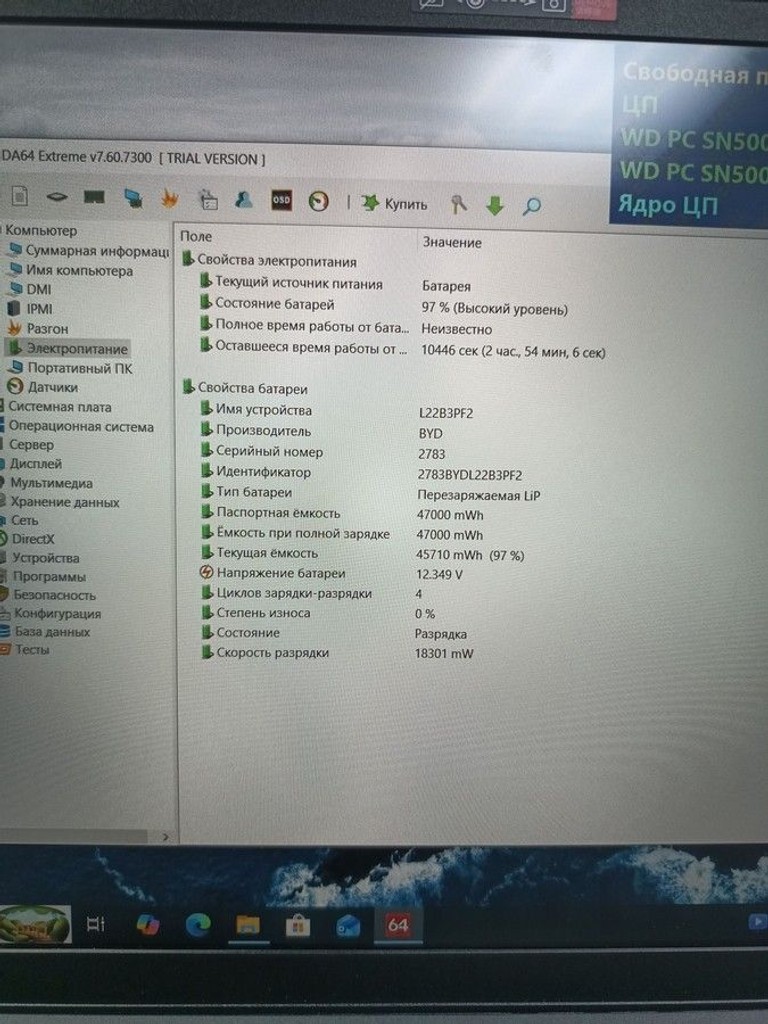This screenshot has width=768, height=1024.
Task: Expand the Дисплей category
Action: (x=34, y=464)
